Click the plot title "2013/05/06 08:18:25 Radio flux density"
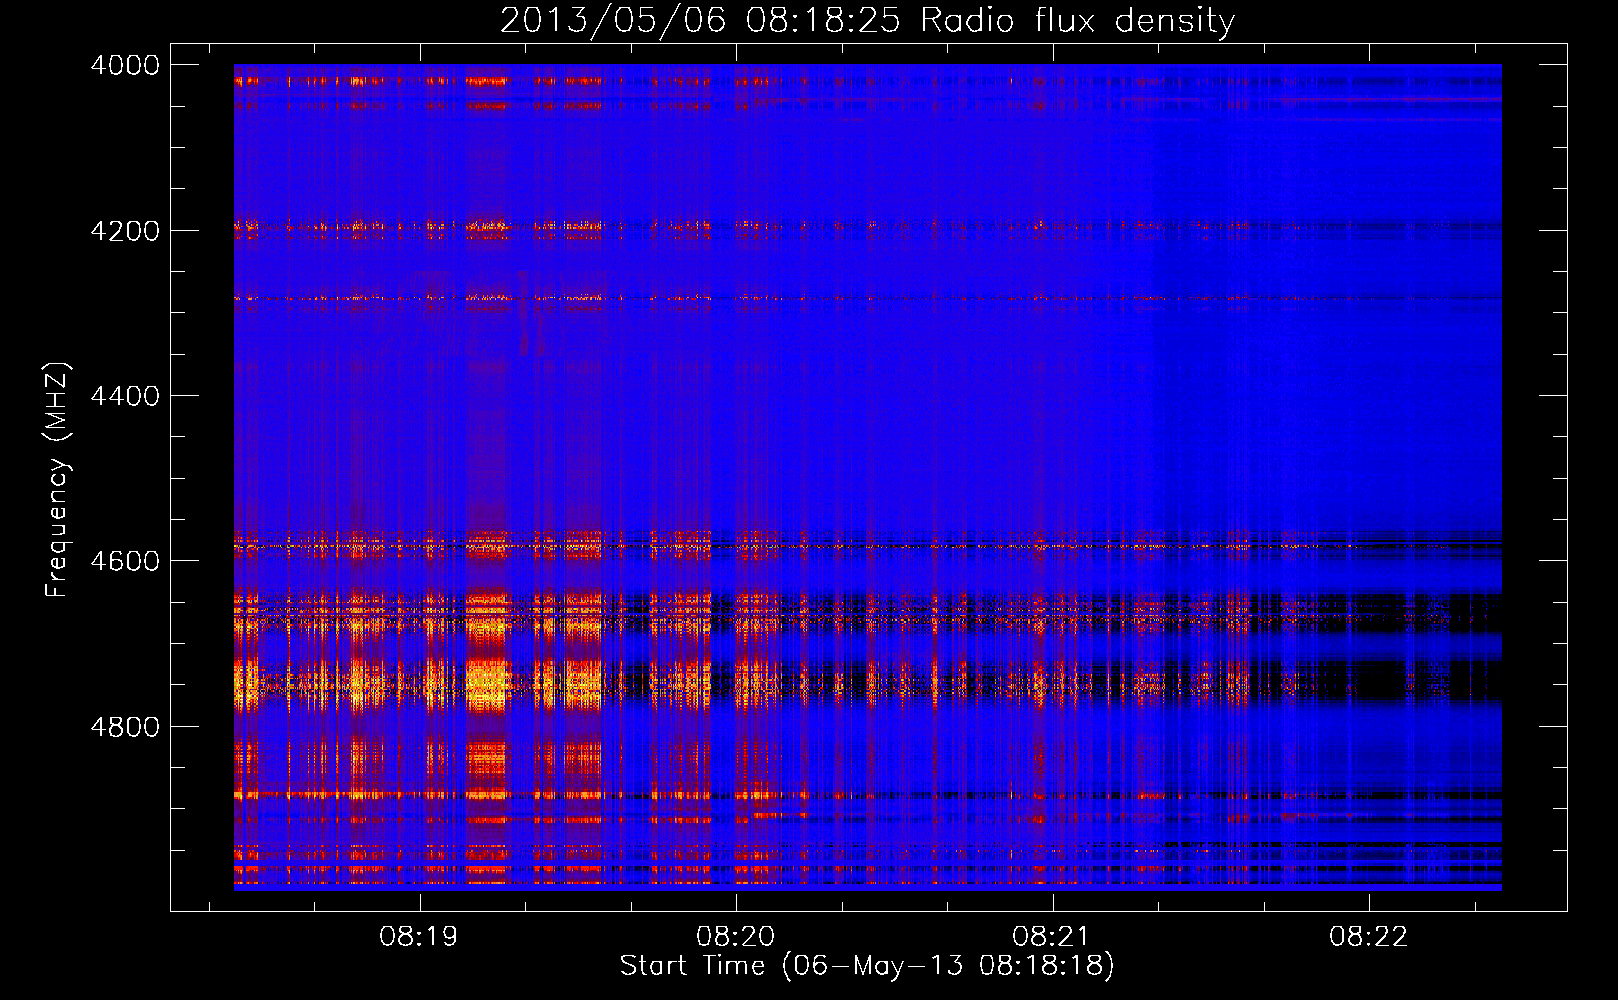 pos(867,21)
